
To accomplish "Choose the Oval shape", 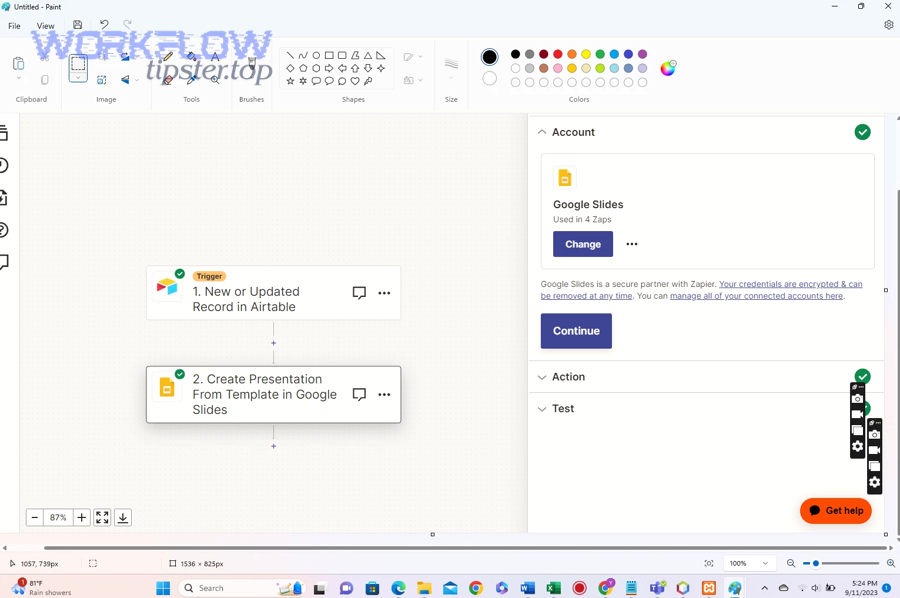I will 316,56.
